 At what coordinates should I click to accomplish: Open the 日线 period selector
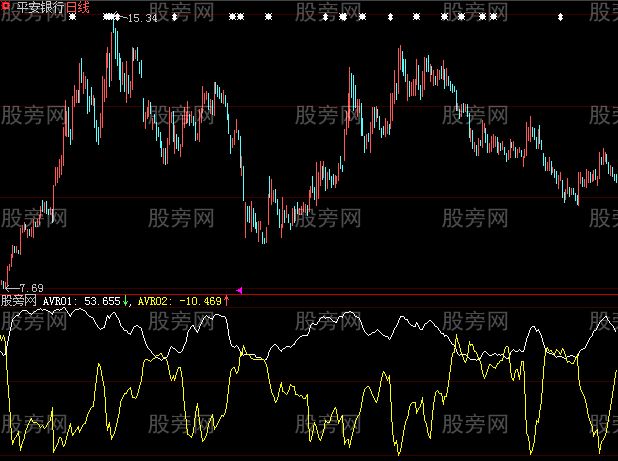77,7
